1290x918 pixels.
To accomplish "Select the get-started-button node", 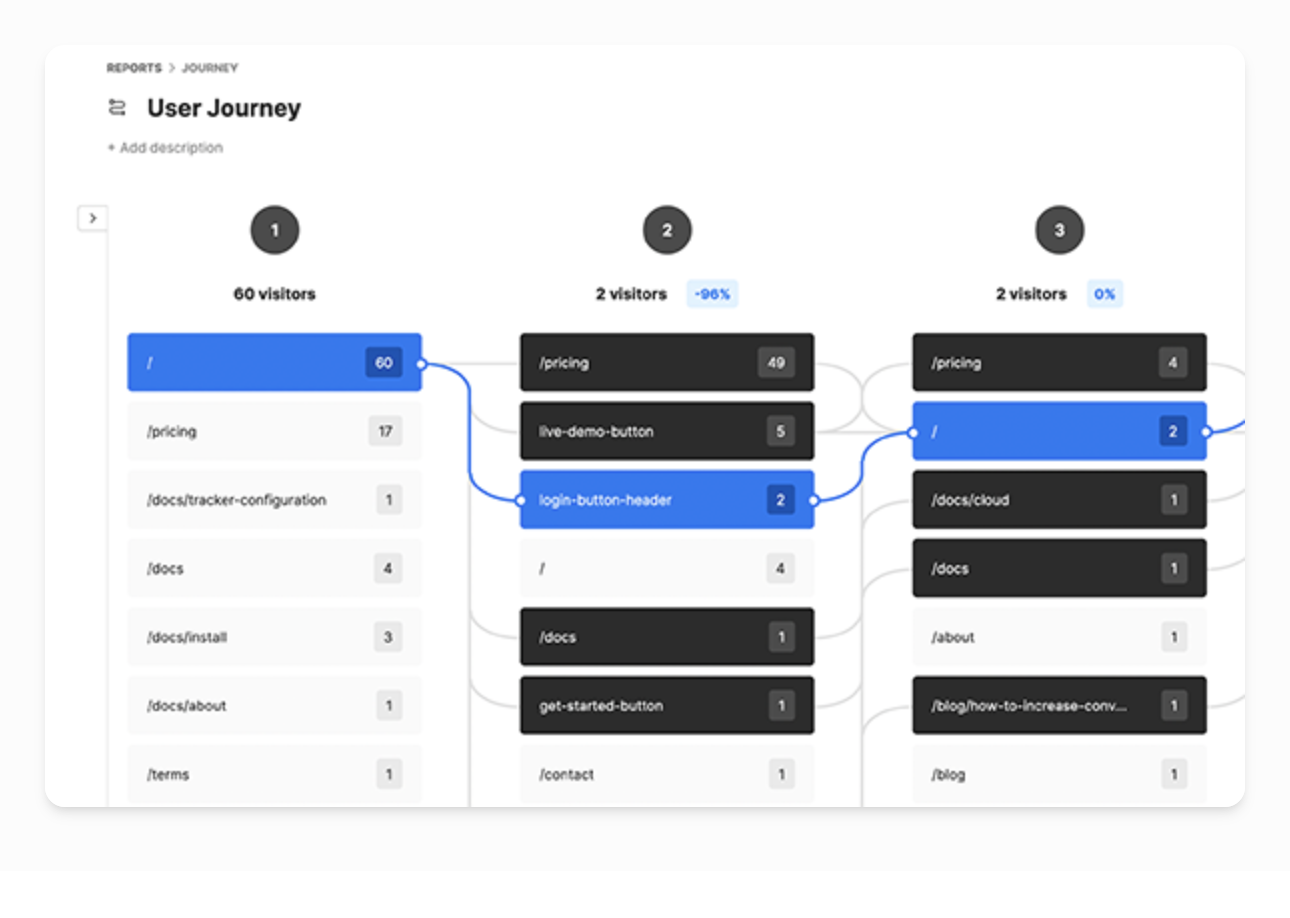I will coord(666,706).
